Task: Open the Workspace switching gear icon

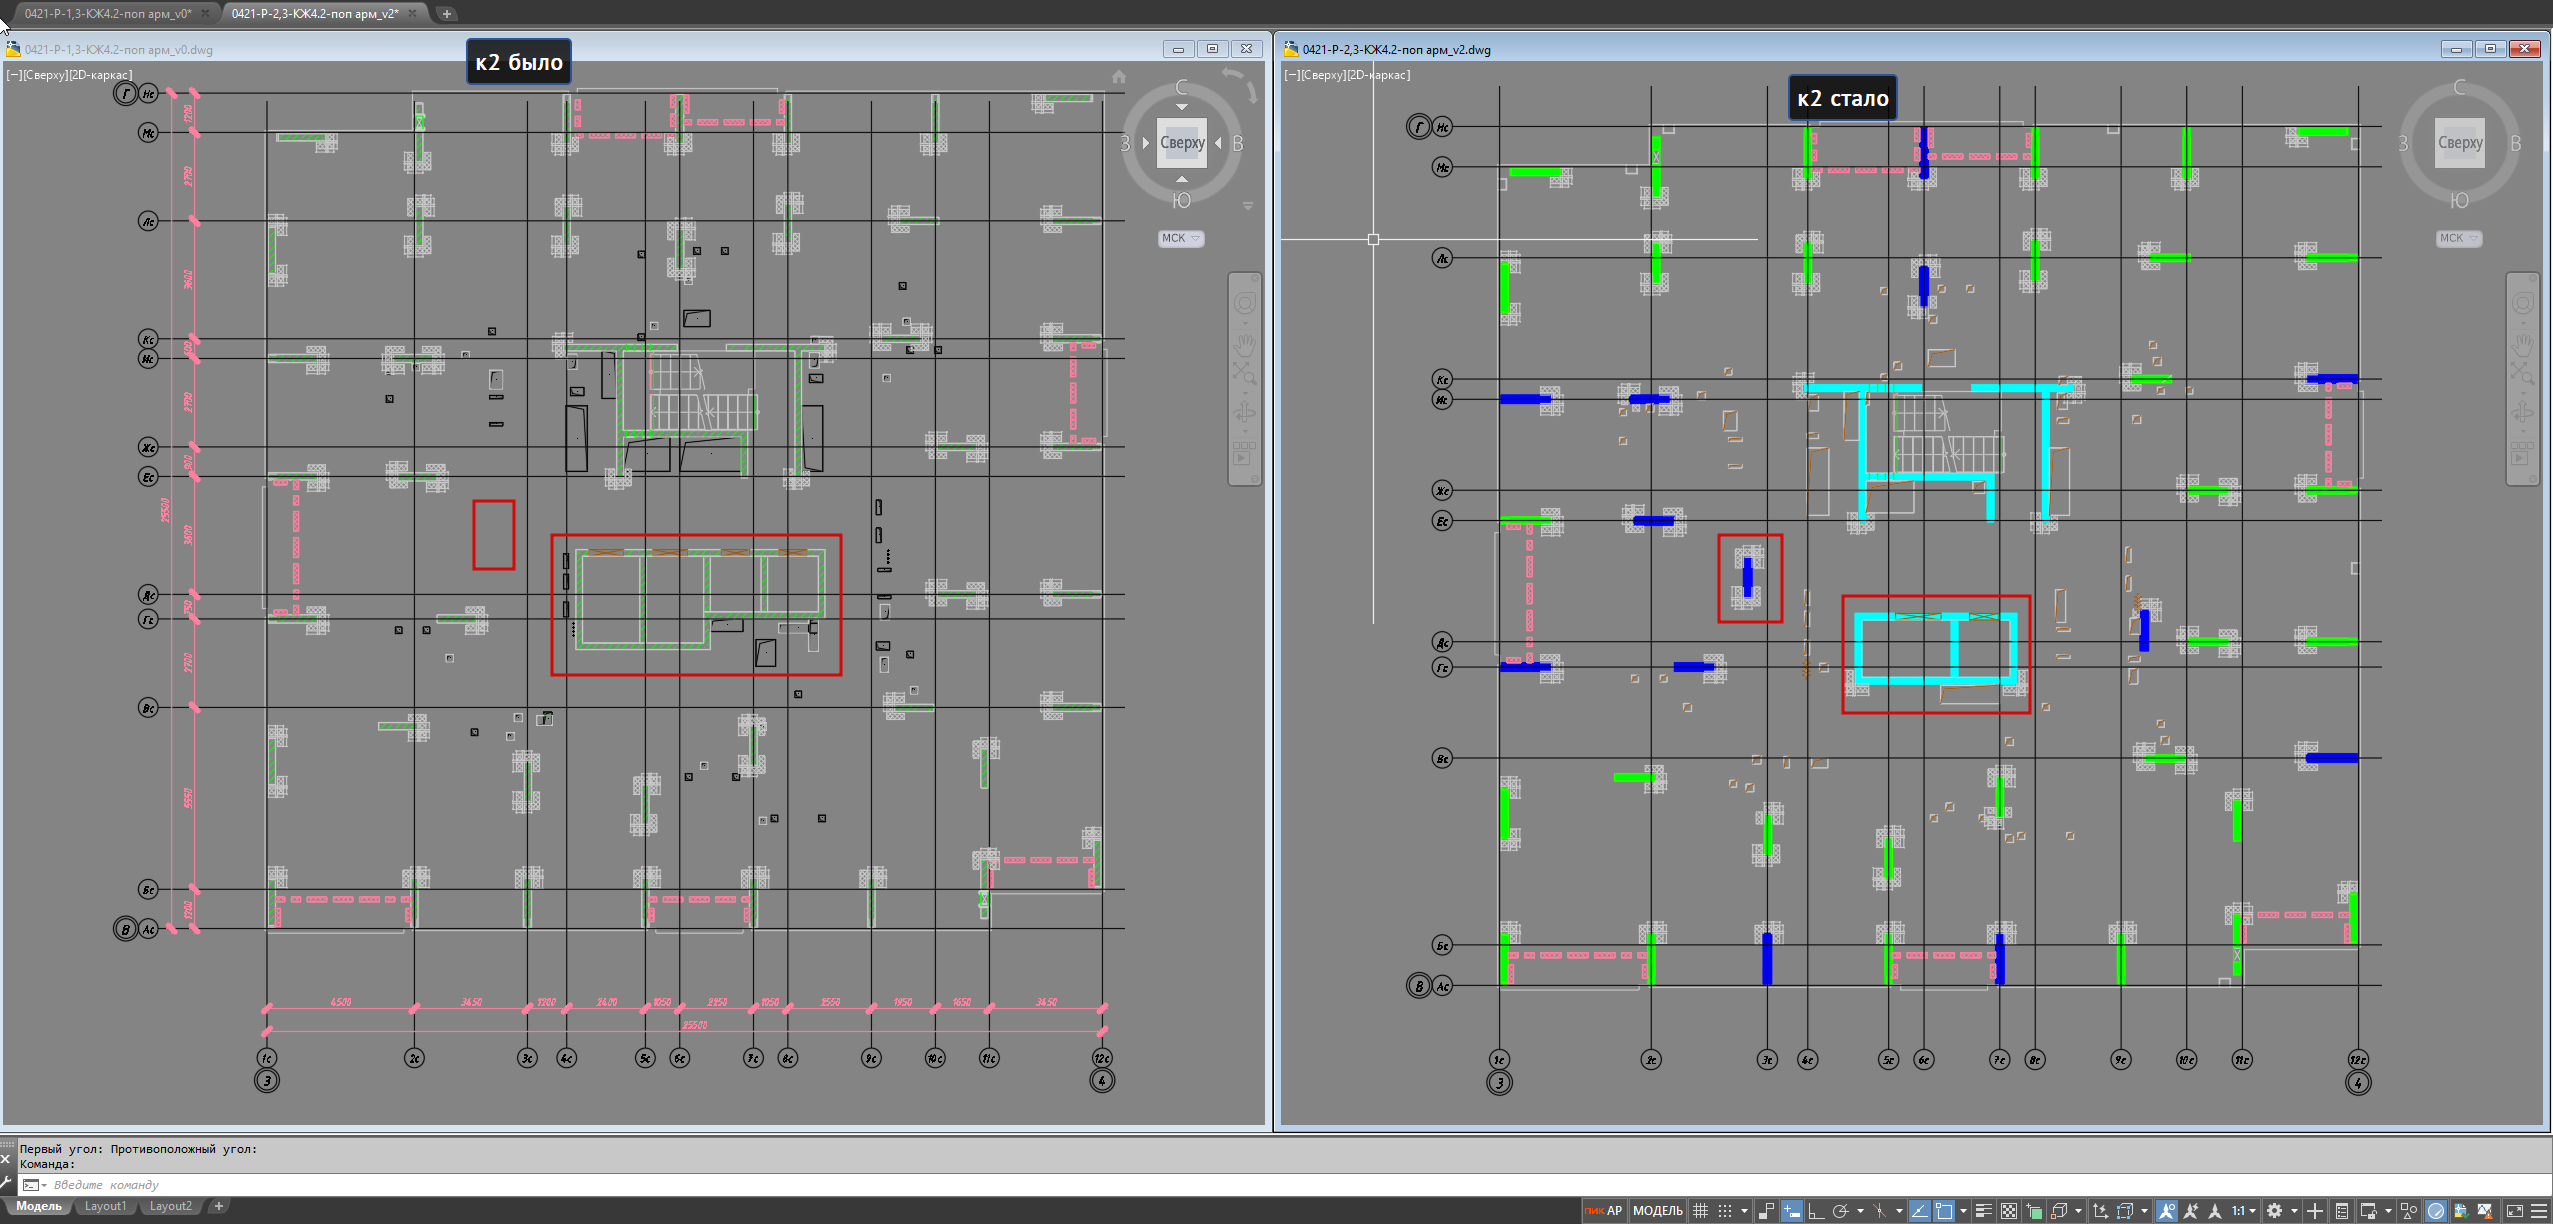Action: (2274, 1211)
